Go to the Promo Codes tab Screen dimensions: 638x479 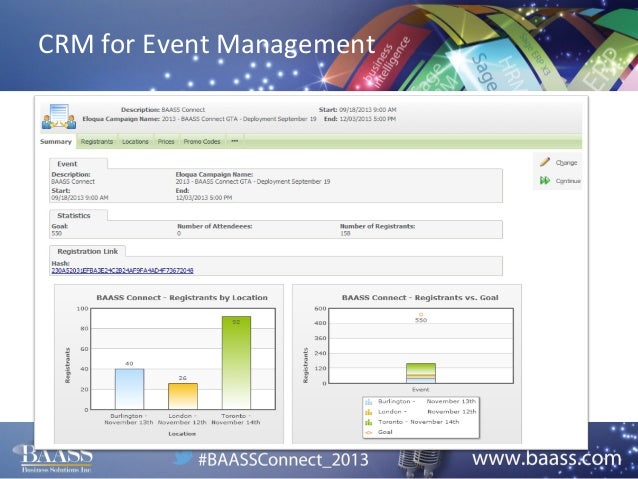tap(202, 142)
